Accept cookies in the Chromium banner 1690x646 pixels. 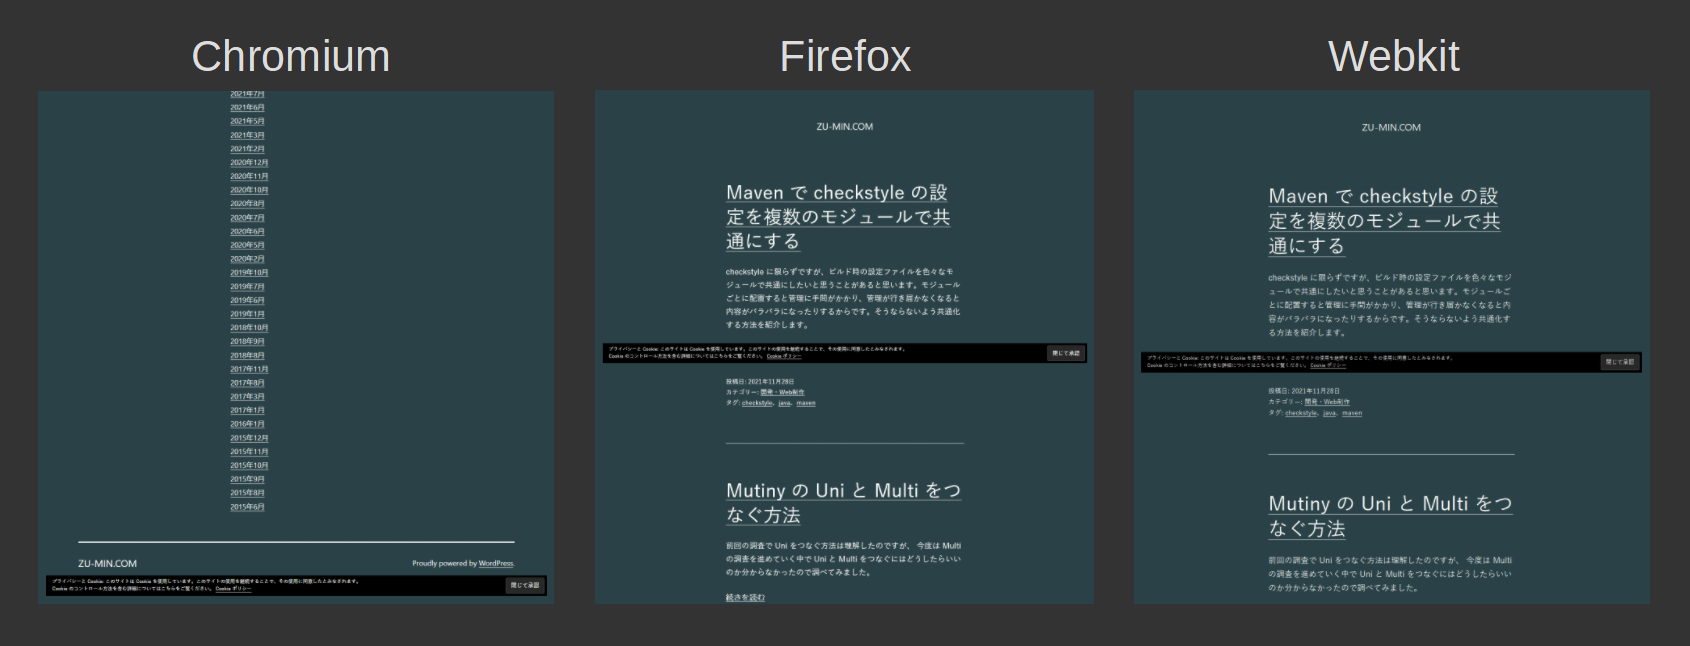[525, 585]
